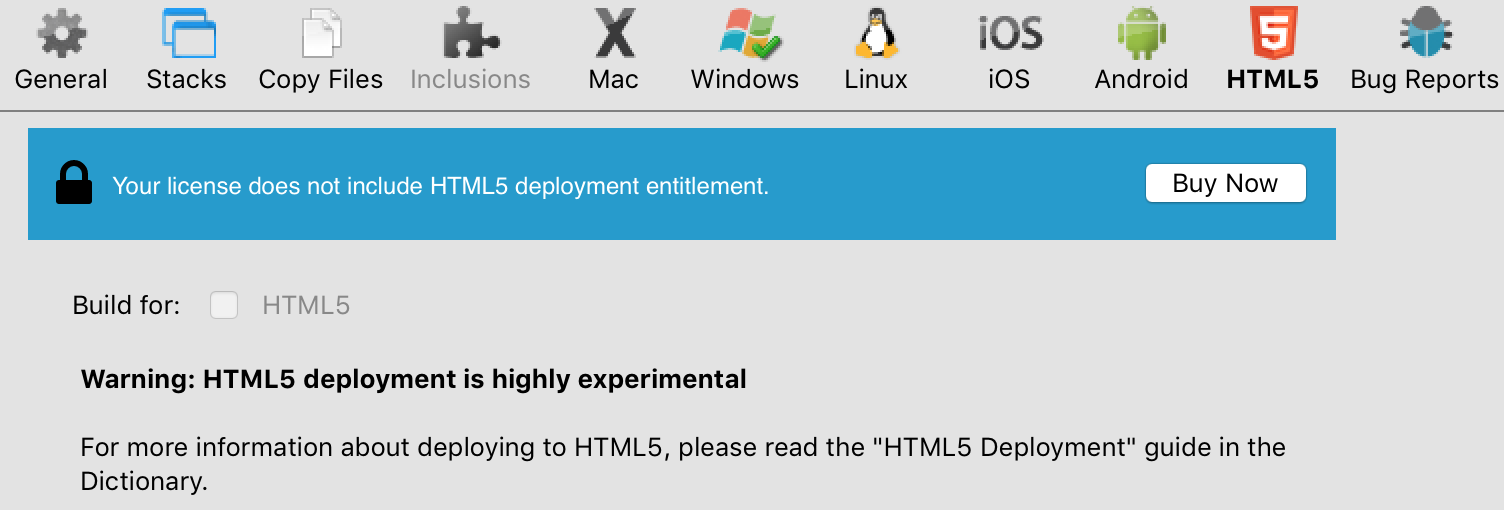Open the Bug Reports beetle icon

click(x=1424, y=35)
